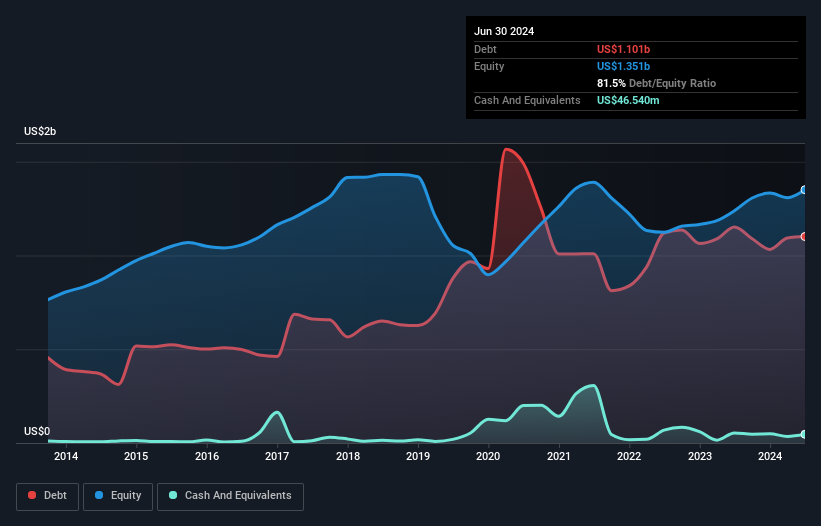The height and width of the screenshot is (526, 821).
Task: Click the 2019 x-axis label
Action: tap(418, 456)
